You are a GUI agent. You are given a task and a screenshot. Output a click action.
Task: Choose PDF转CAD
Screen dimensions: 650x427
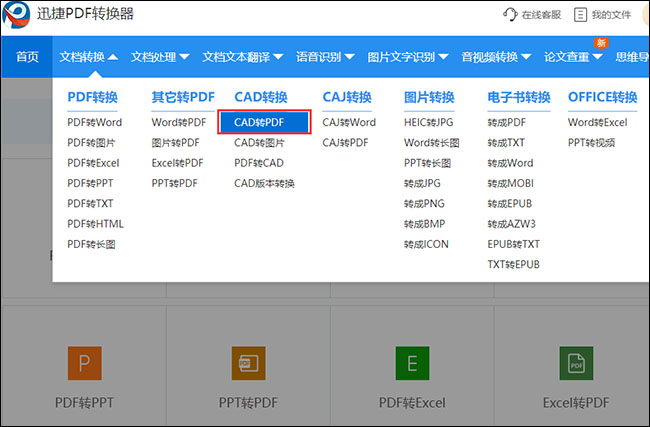pyautogui.click(x=259, y=163)
